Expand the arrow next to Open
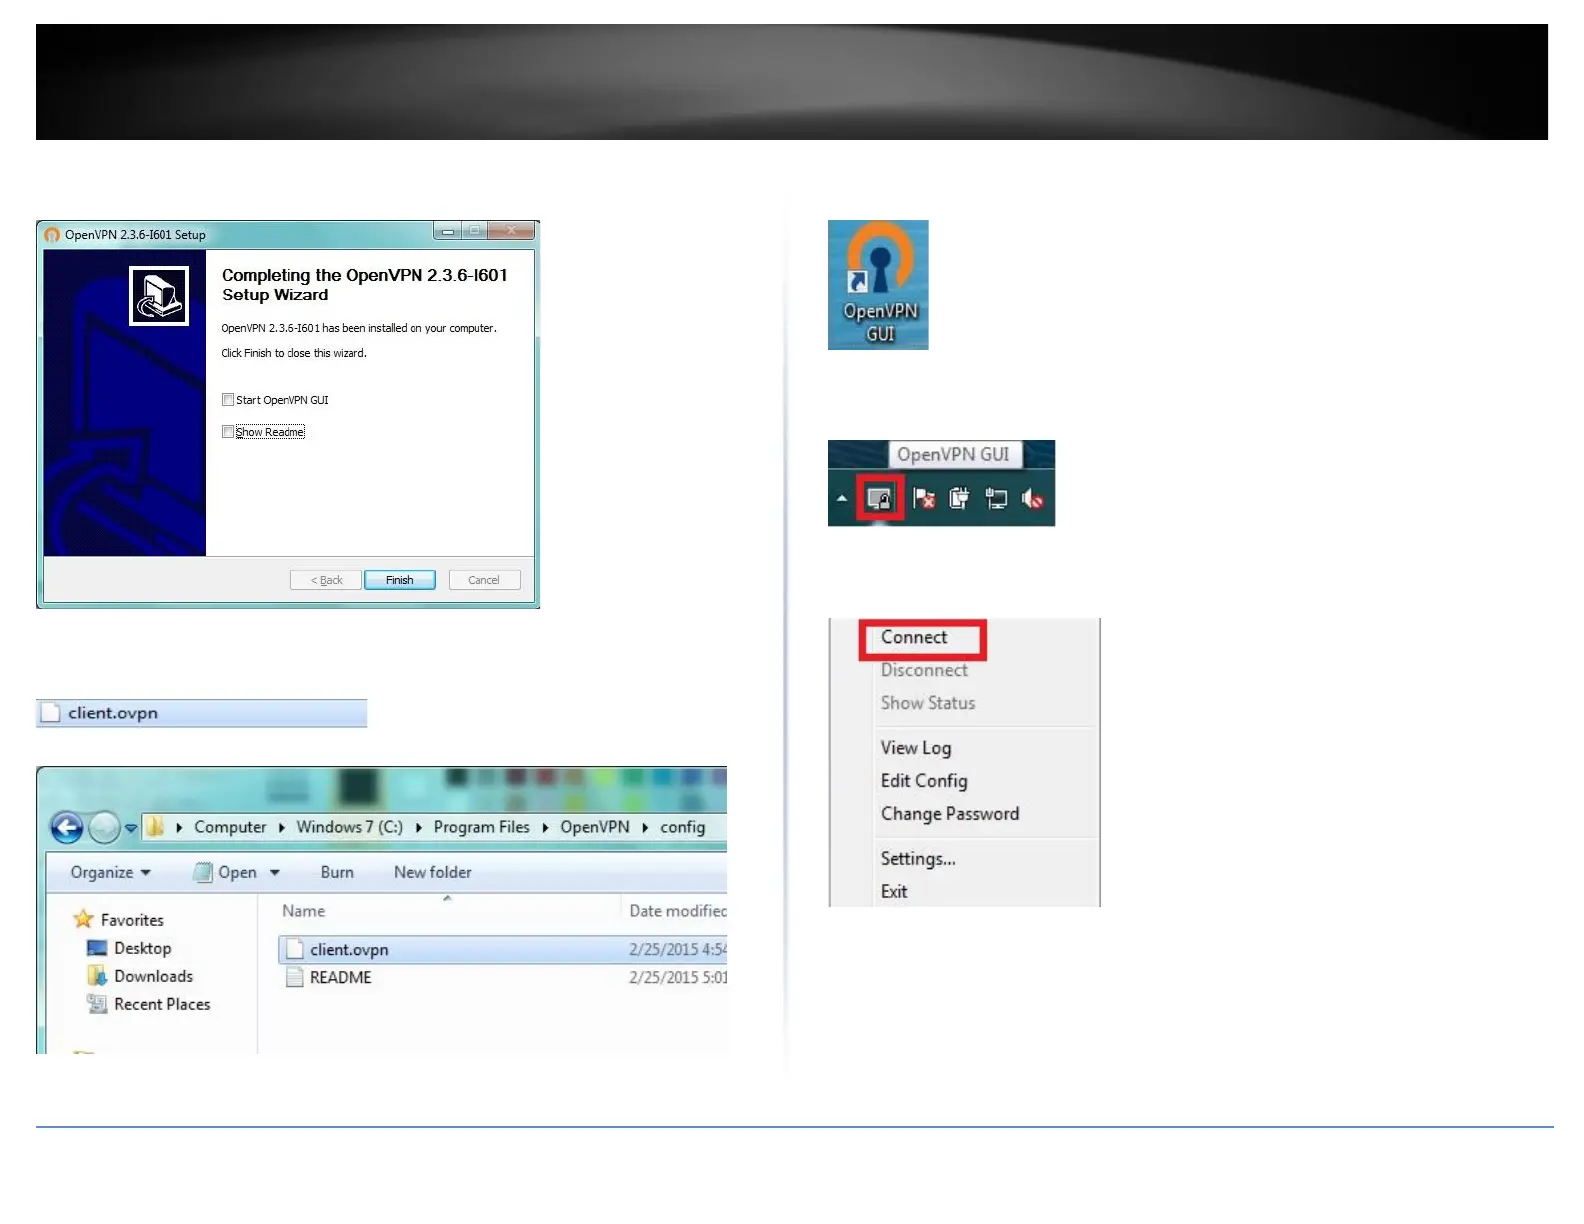Screen dimensions: 1584x1224 (275, 873)
